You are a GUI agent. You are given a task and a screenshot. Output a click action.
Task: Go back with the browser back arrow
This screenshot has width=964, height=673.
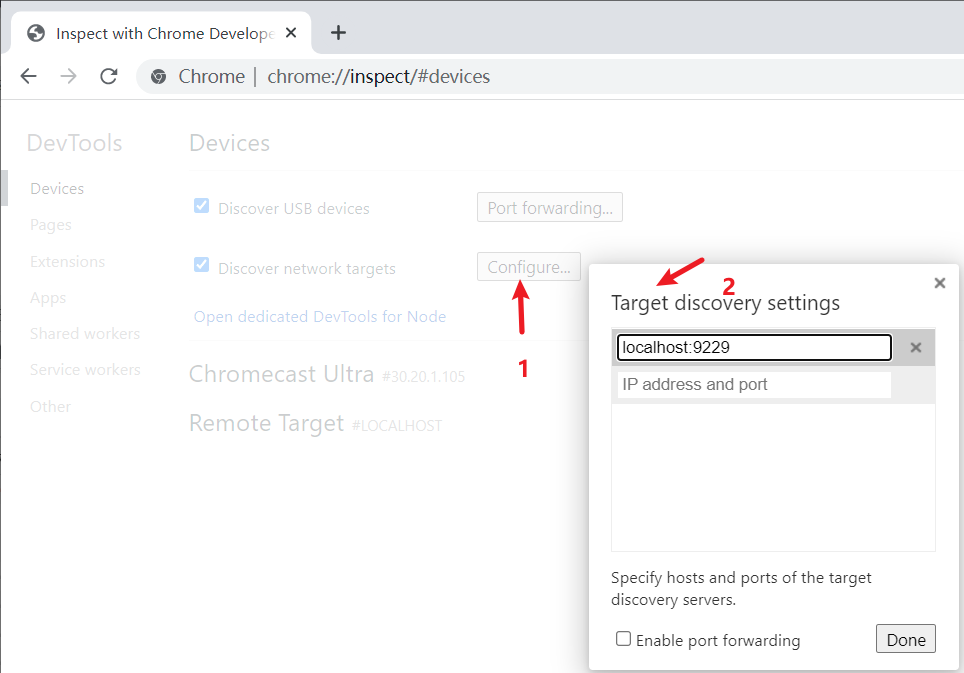(x=29, y=76)
